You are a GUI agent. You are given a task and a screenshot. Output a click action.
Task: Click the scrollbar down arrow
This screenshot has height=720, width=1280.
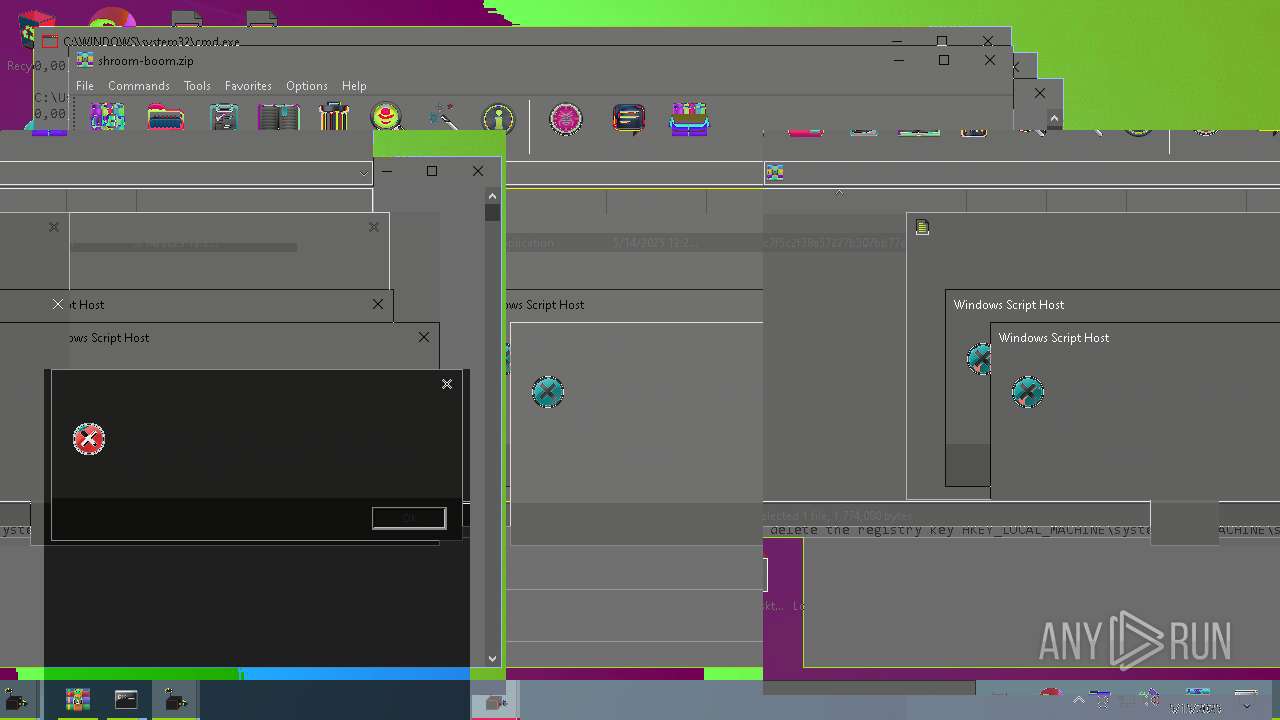coord(492,659)
